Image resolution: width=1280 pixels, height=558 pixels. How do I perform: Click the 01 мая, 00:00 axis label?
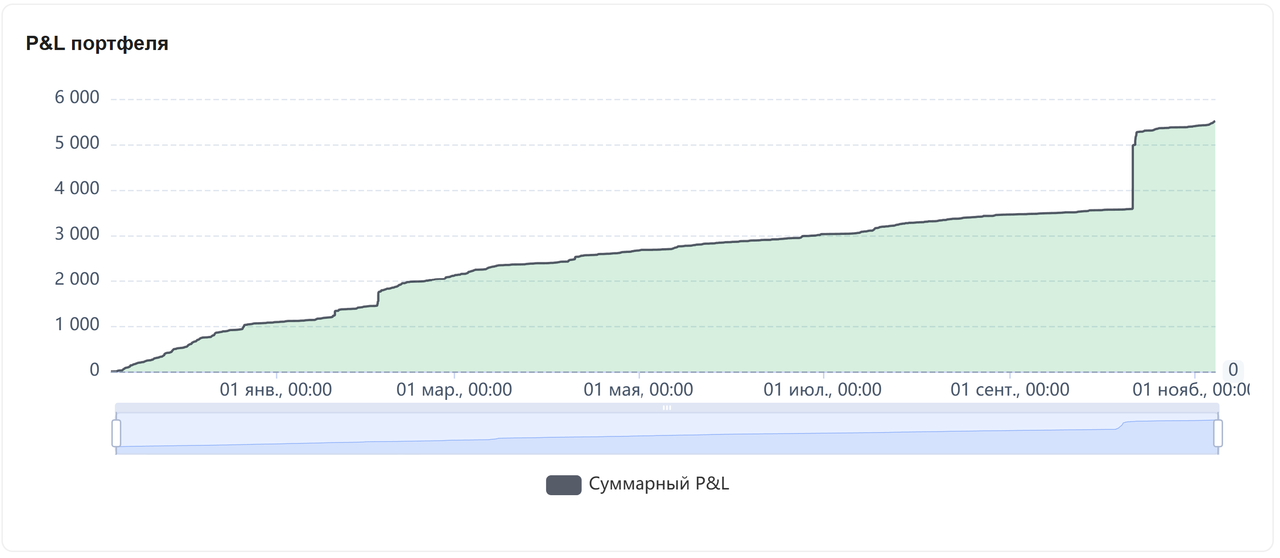tap(638, 390)
